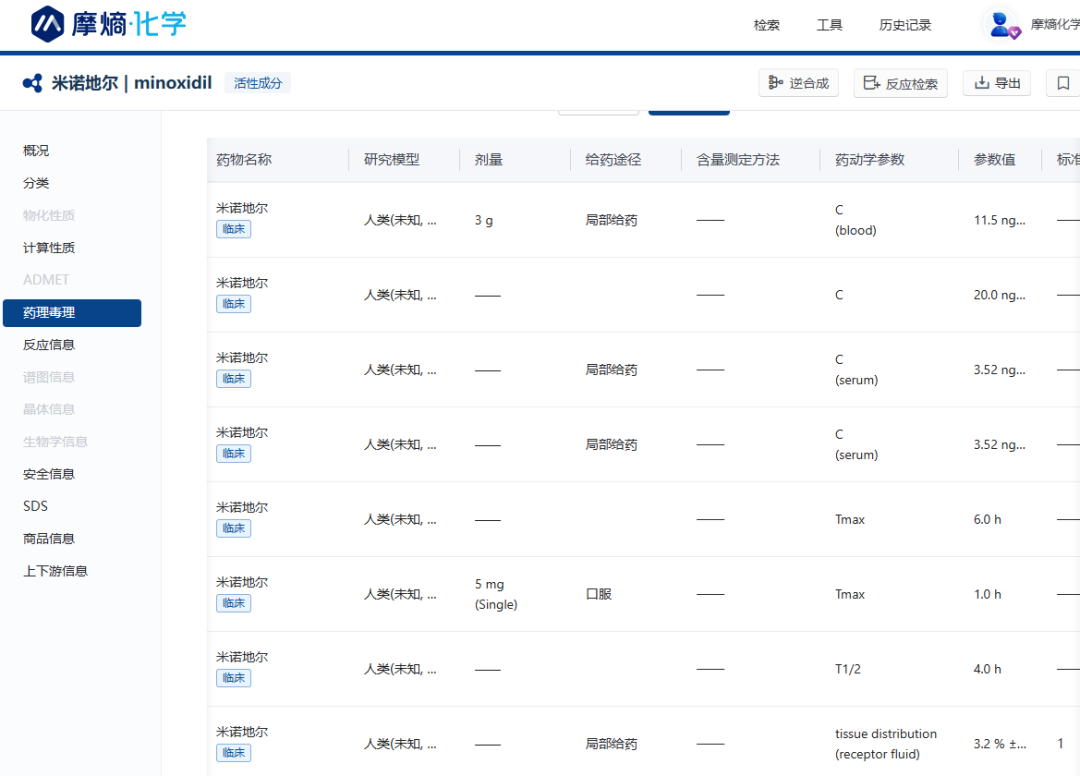The image size is (1080, 776).
Task: Open 工具 menu in top navigation
Action: click(829, 25)
